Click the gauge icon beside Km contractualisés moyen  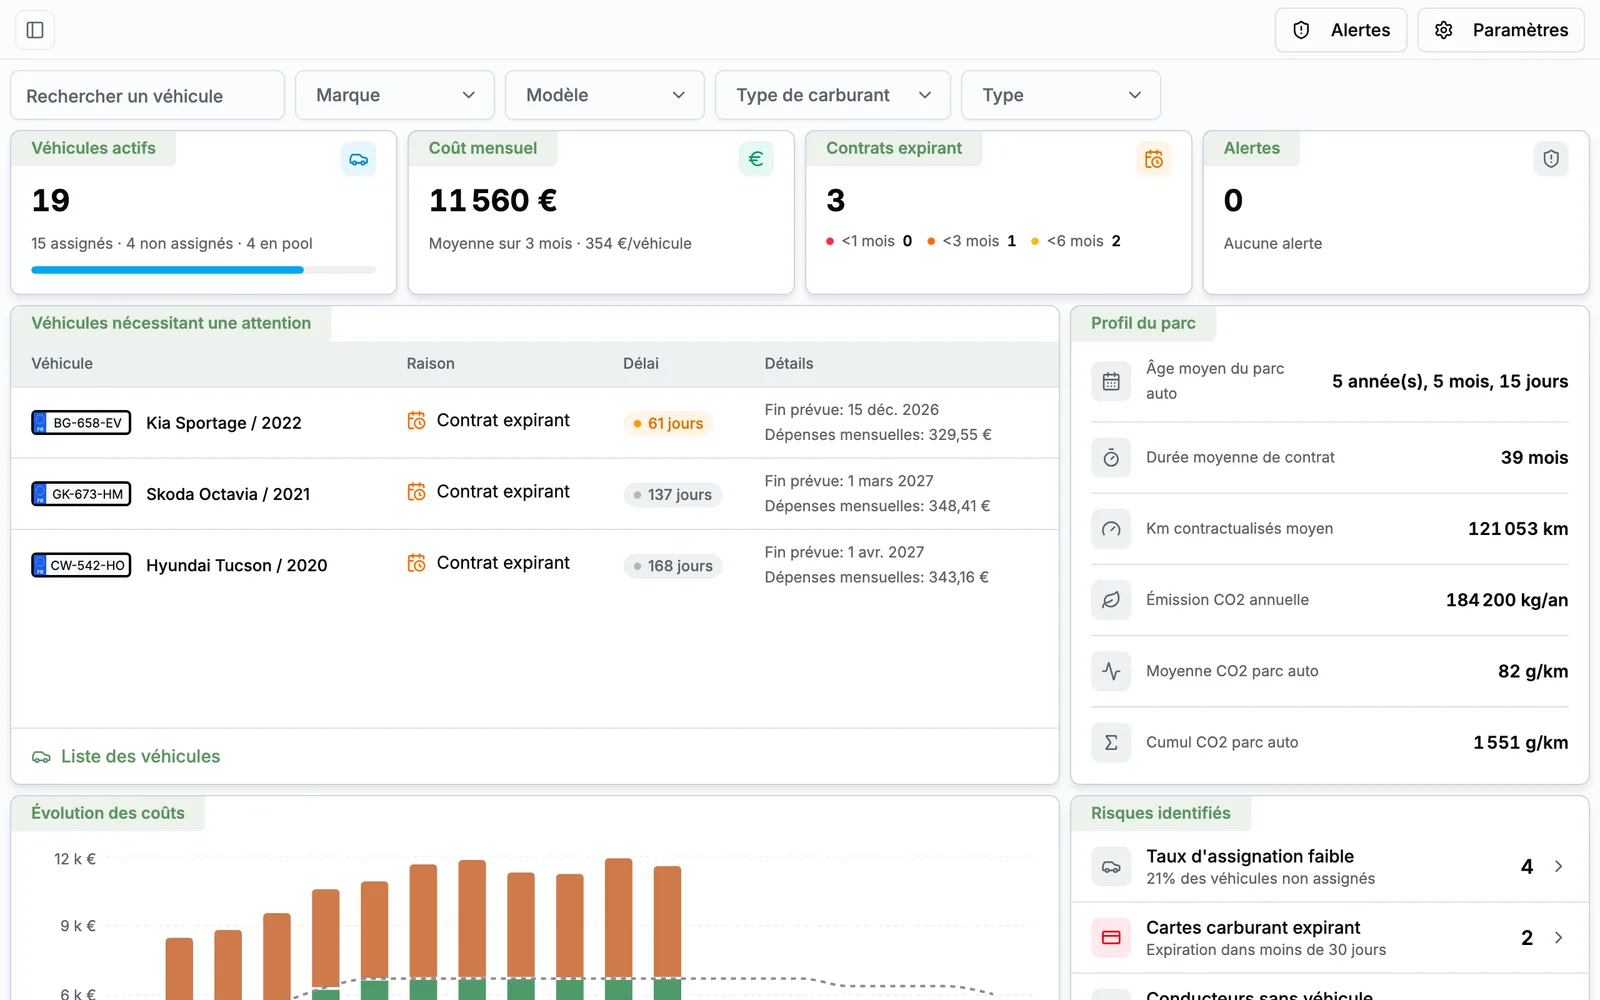(x=1111, y=529)
